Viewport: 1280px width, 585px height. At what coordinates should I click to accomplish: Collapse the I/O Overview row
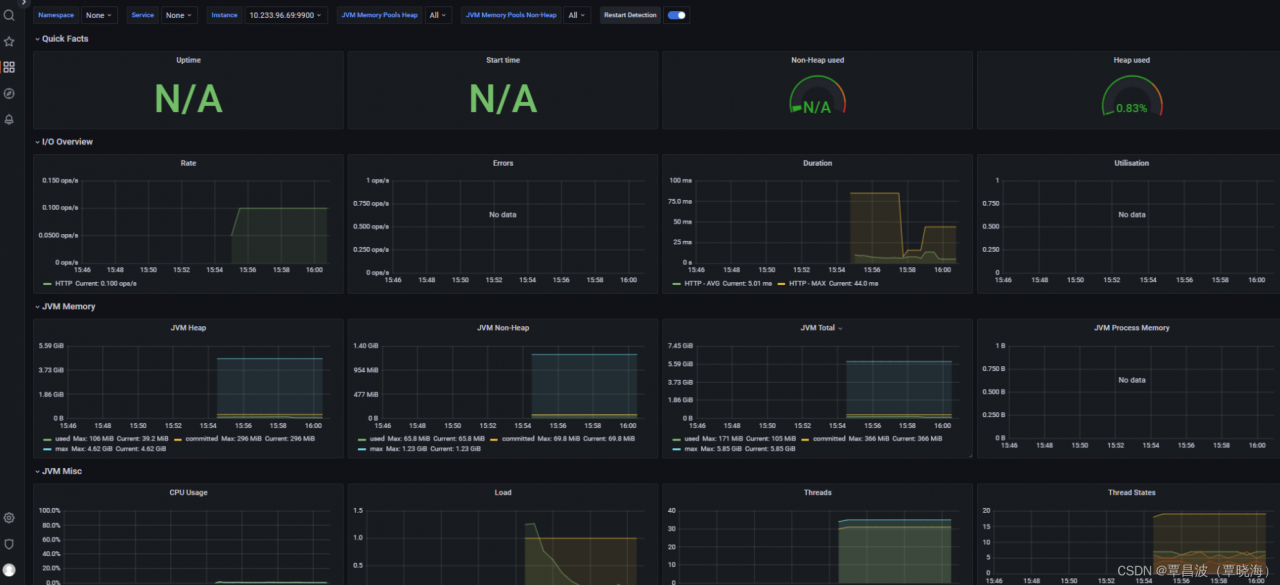click(64, 142)
